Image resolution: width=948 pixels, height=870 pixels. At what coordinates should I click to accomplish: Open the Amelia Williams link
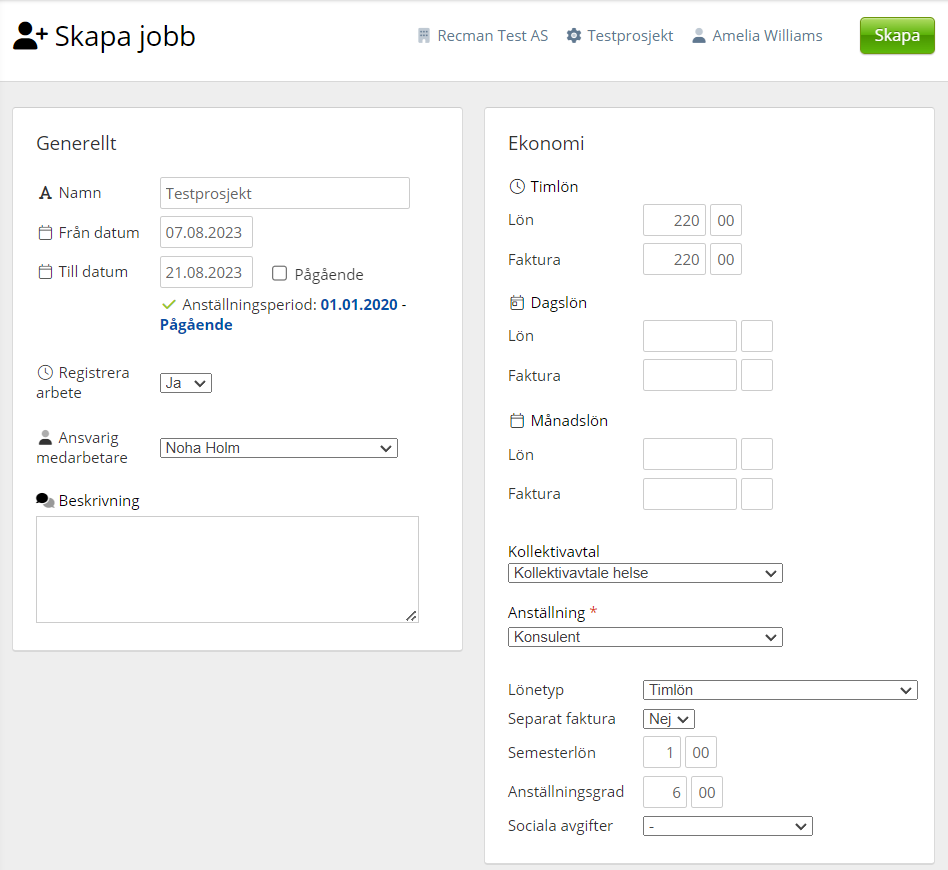click(x=767, y=36)
